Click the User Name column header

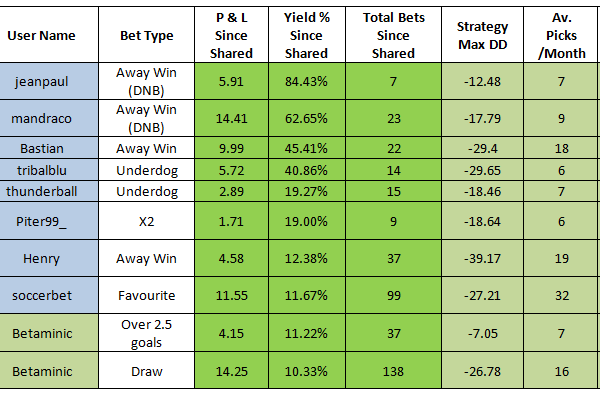click(41, 35)
